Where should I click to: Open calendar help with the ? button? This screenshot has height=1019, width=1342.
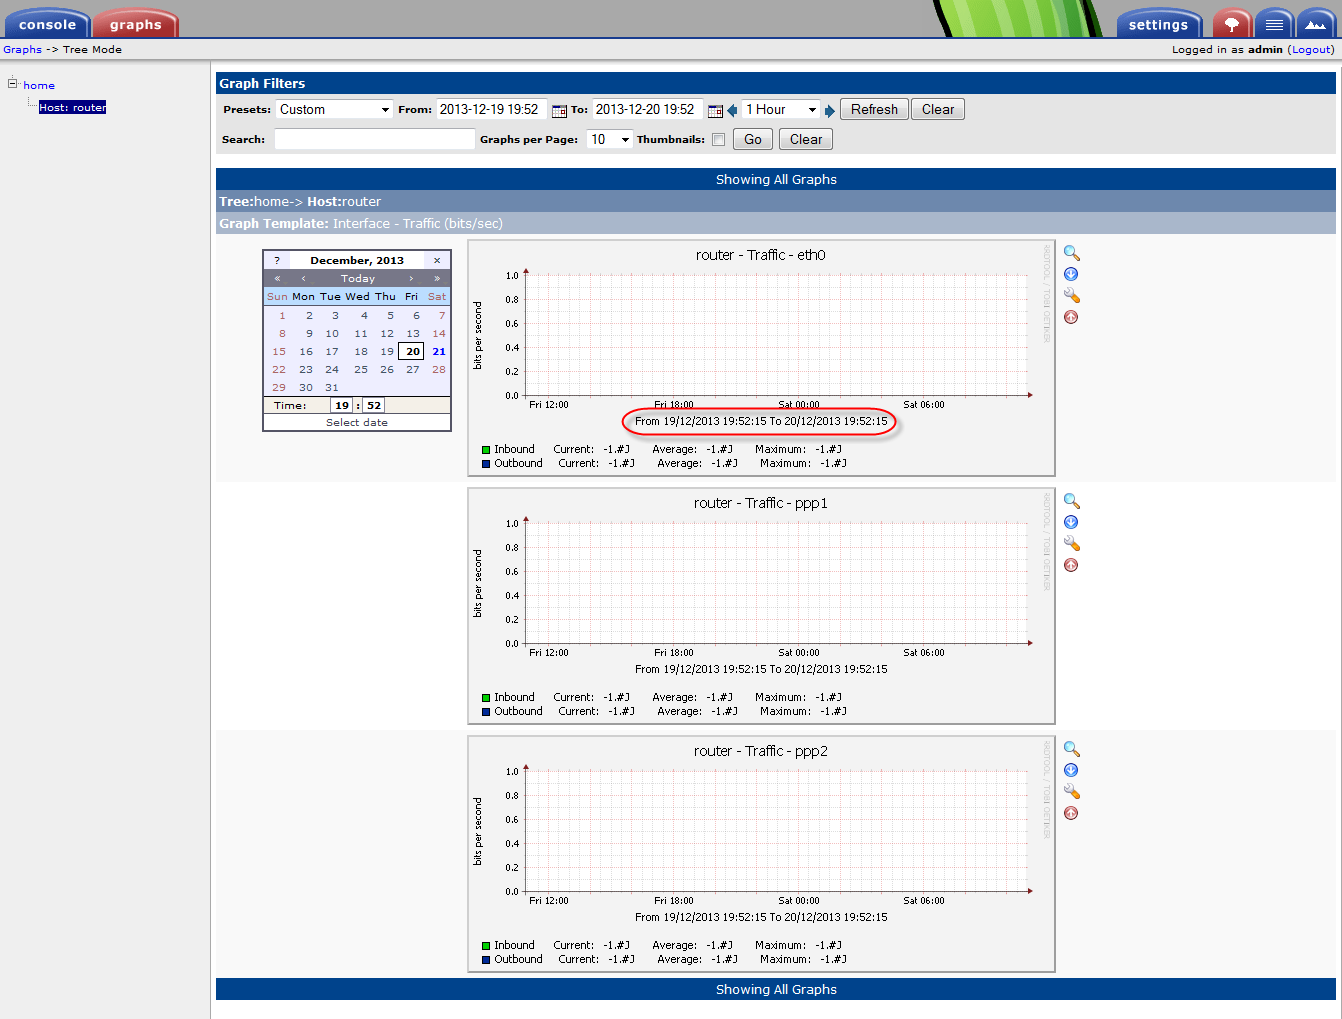tap(277, 260)
